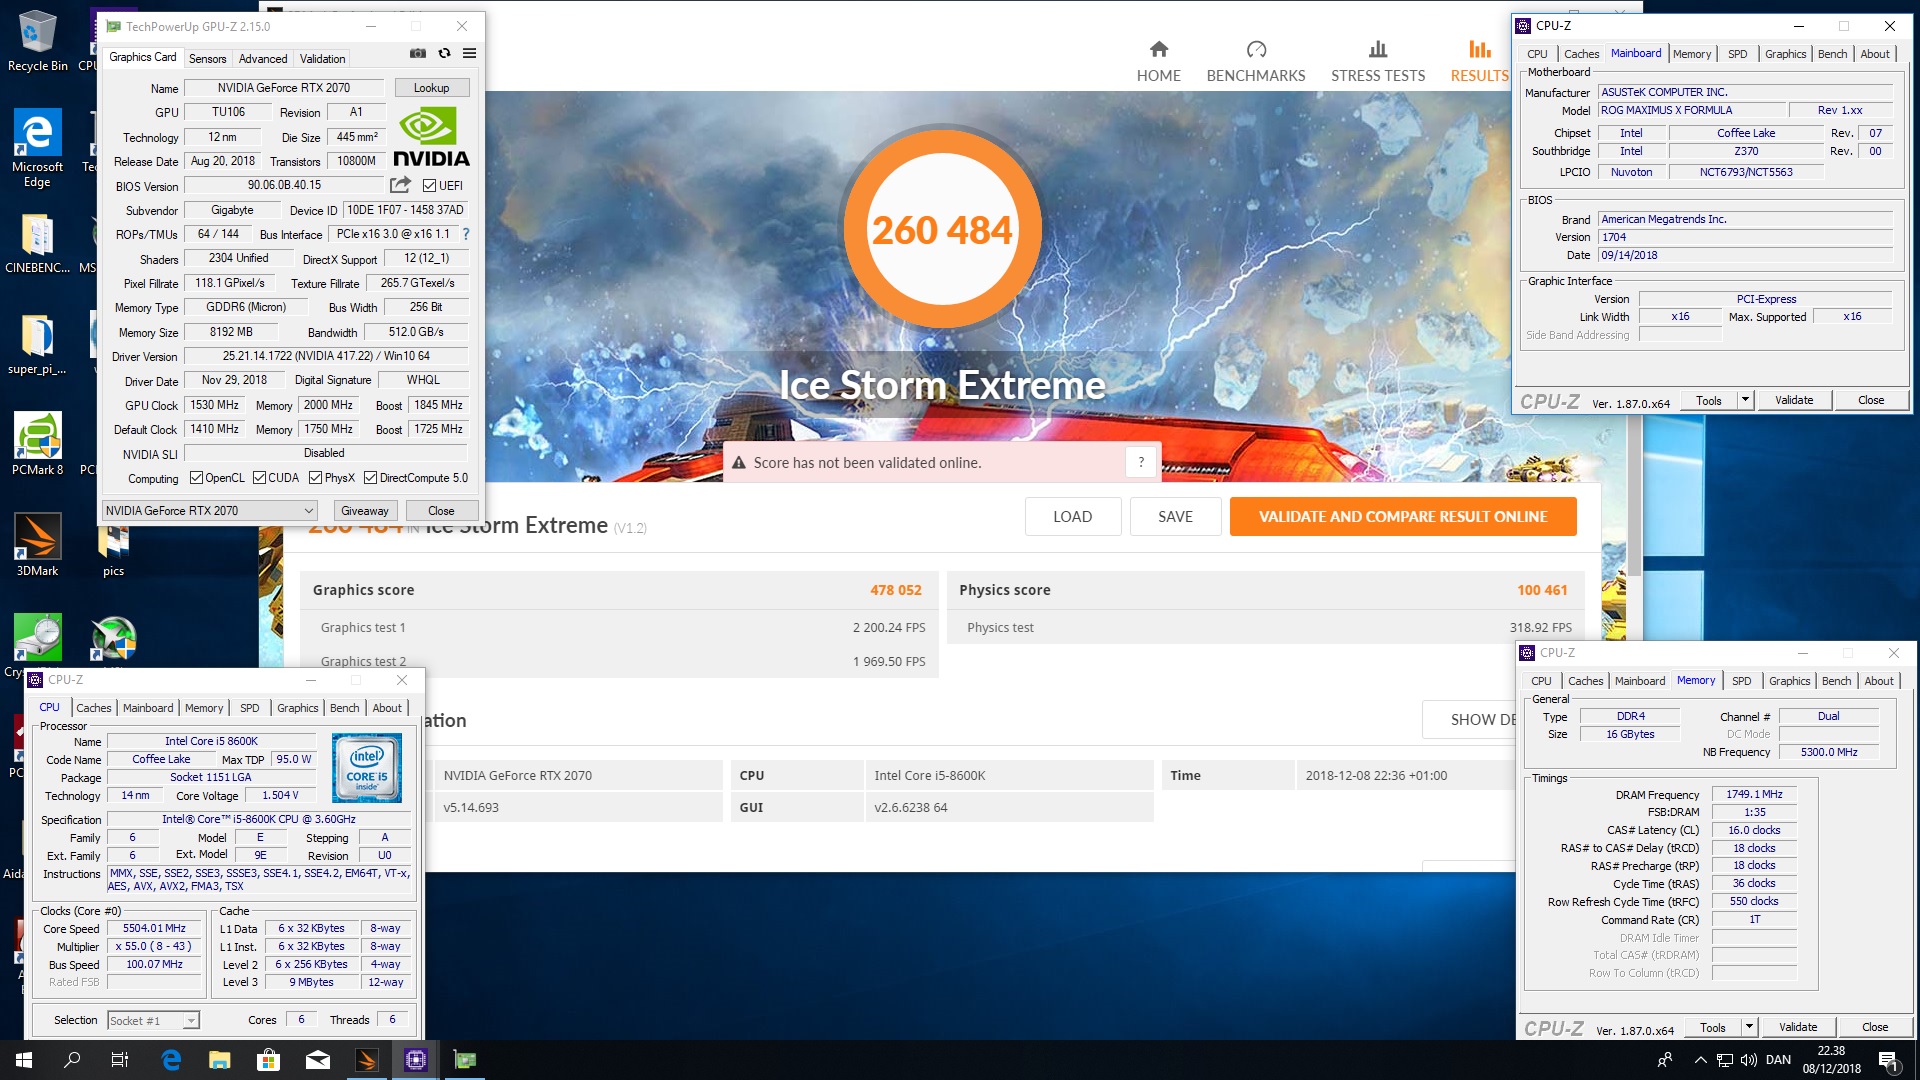This screenshot has width=1920, height=1080.
Task: Open File Explorer from taskbar
Action: 219,1060
